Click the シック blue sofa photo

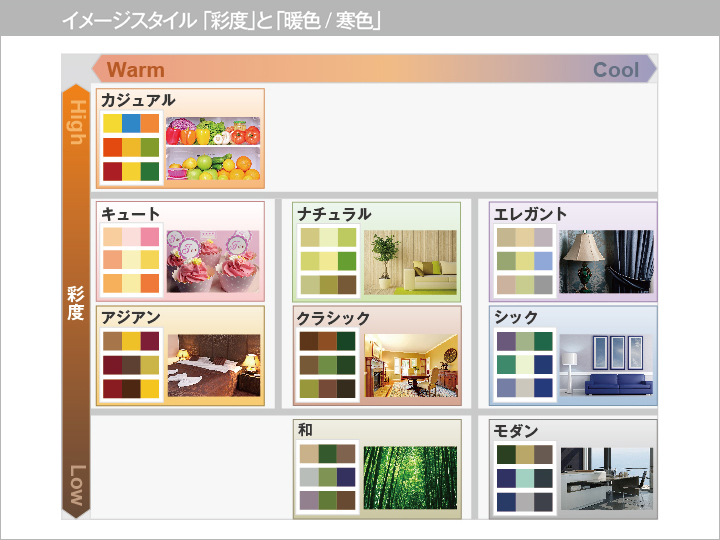tap(606, 365)
